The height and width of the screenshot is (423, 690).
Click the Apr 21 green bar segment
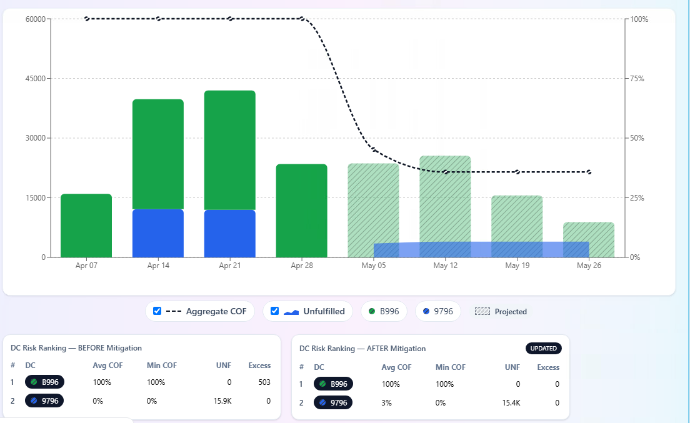230,150
